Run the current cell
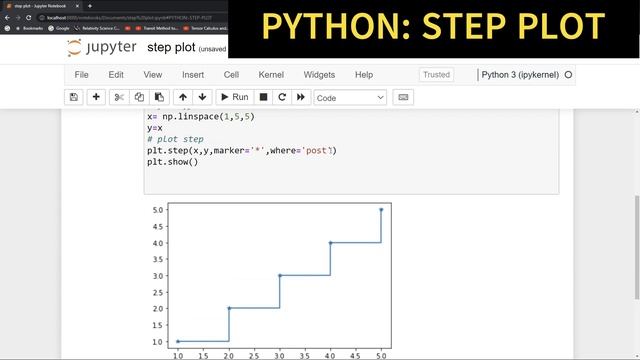 point(235,97)
